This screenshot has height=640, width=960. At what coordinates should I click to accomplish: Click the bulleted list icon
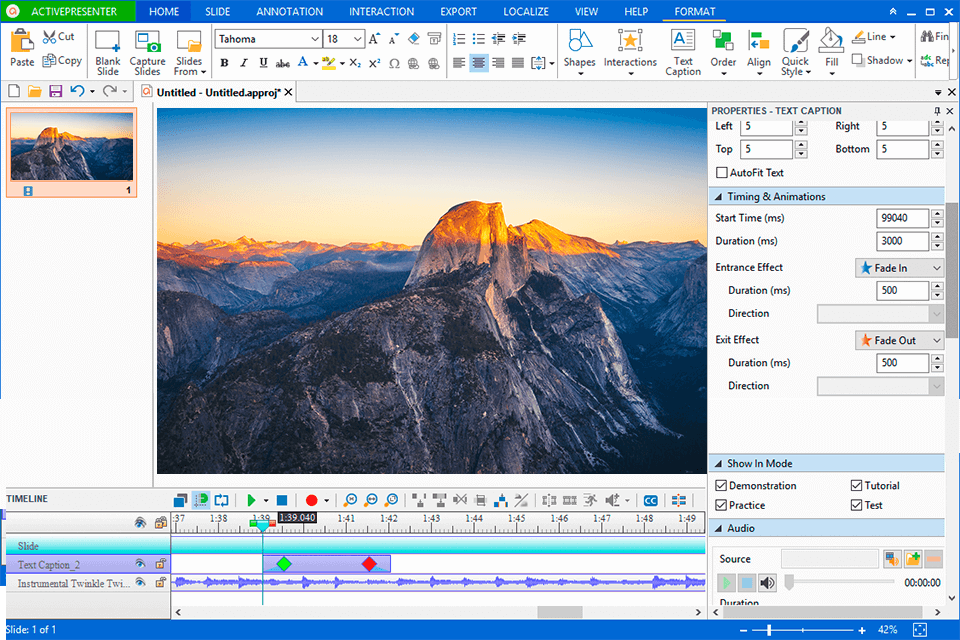[x=479, y=39]
